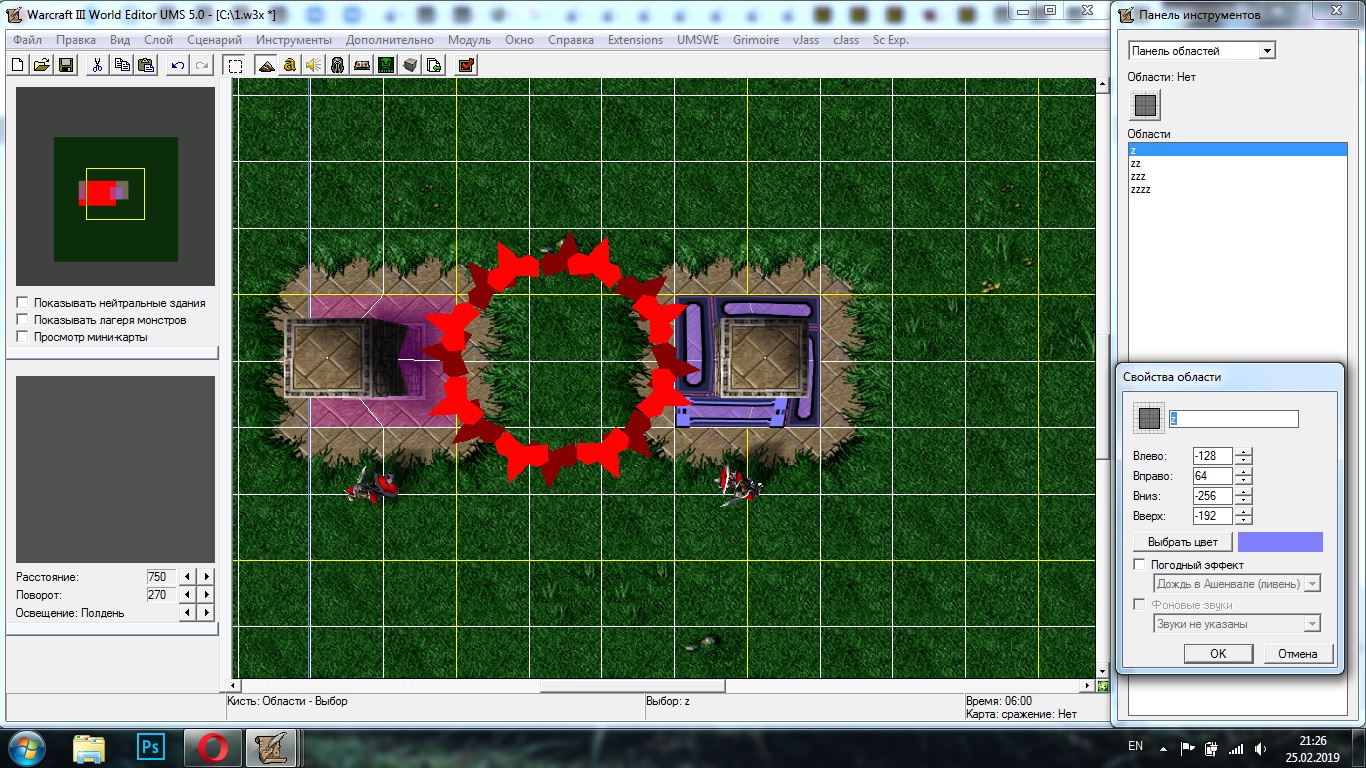Save the map with the floppy disk icon

[x=66, y=65]
